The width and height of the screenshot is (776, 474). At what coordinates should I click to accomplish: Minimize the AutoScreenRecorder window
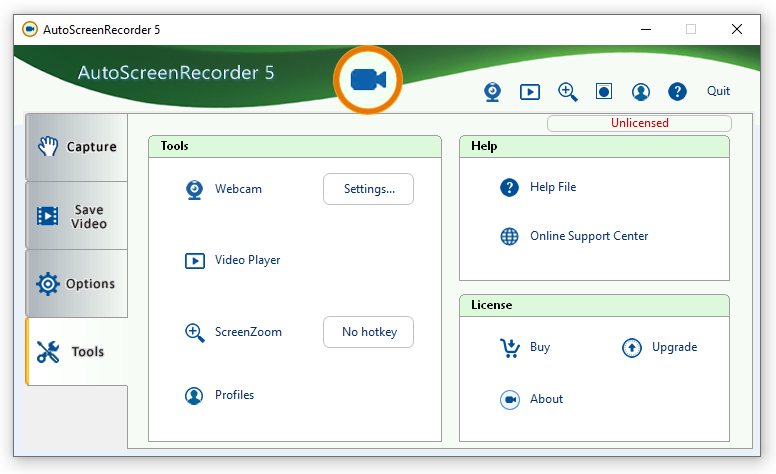(646, 29)
